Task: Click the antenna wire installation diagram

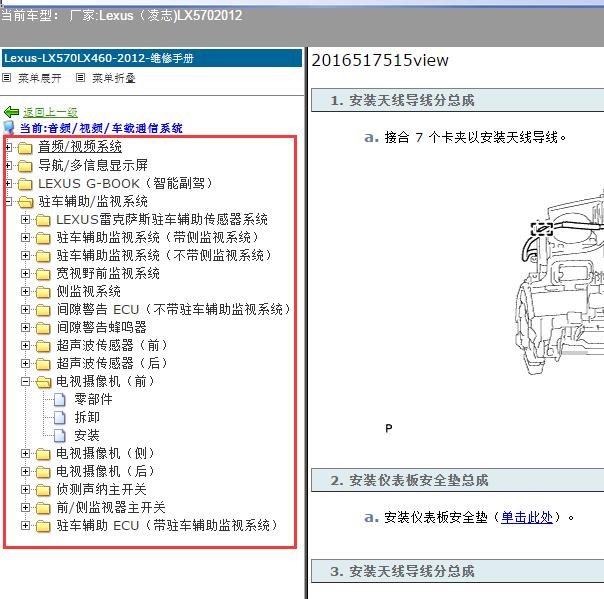Action: pos(559,283)
